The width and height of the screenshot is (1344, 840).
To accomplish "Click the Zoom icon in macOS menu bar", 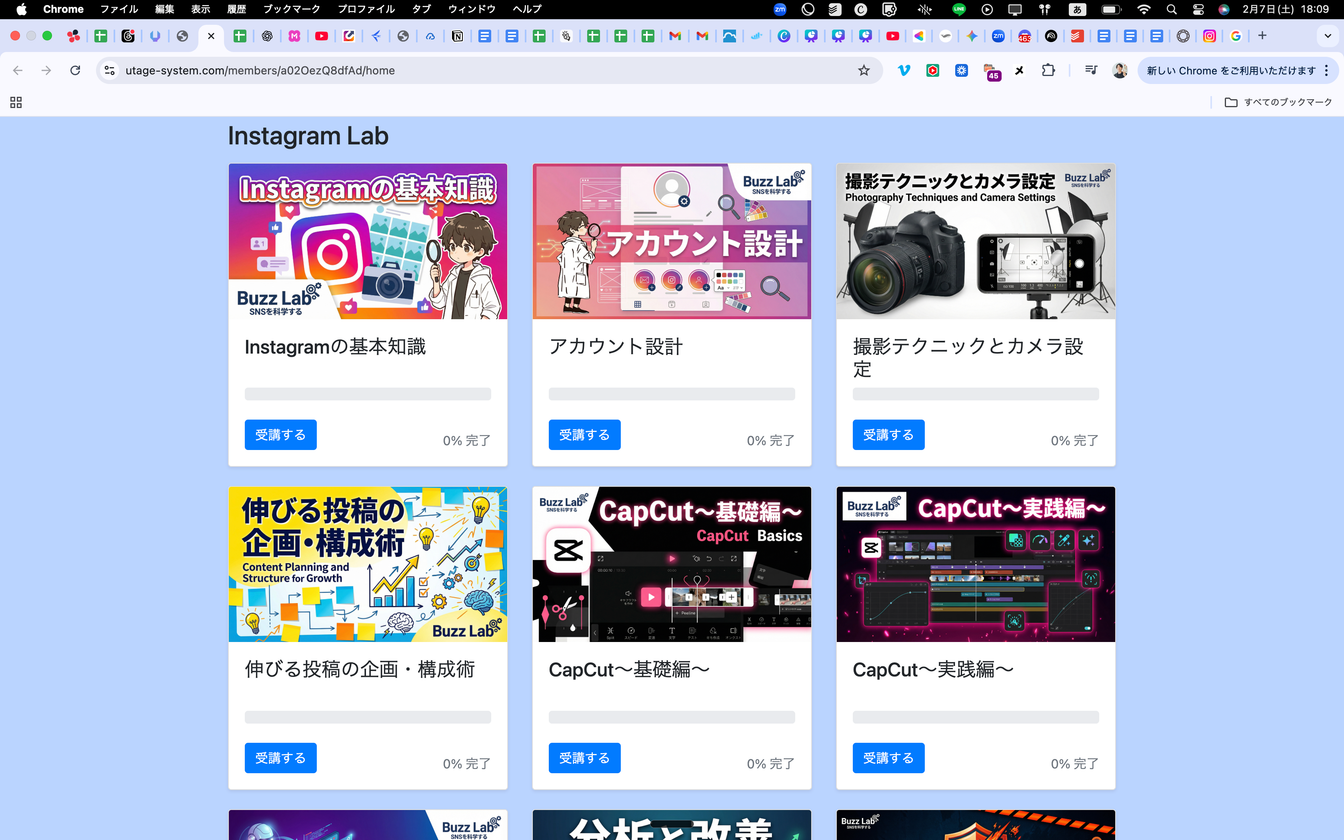I will pyautogui.click(x=780, y=9).
